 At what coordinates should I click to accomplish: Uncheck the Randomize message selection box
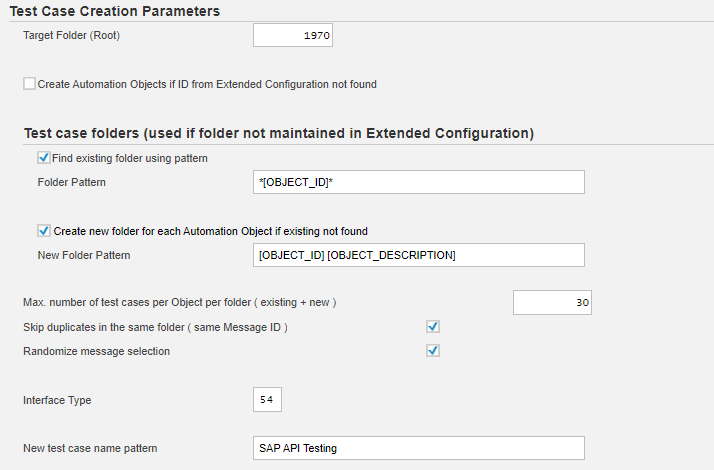[433, 351]
